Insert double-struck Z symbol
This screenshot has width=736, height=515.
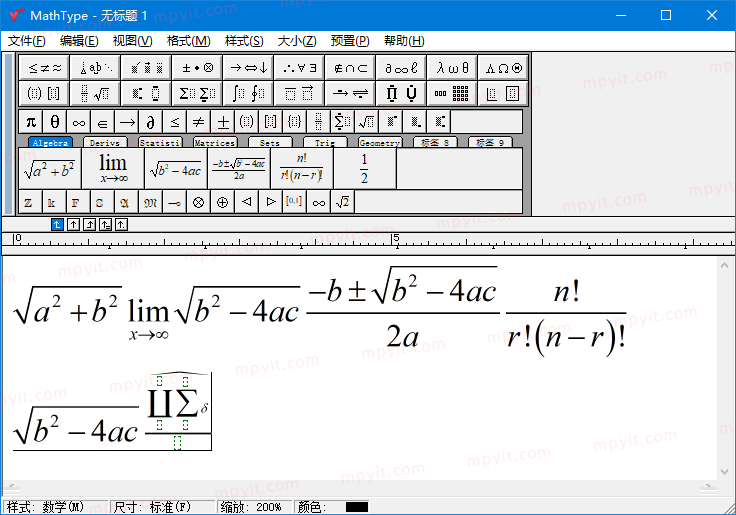coord(29,202)
